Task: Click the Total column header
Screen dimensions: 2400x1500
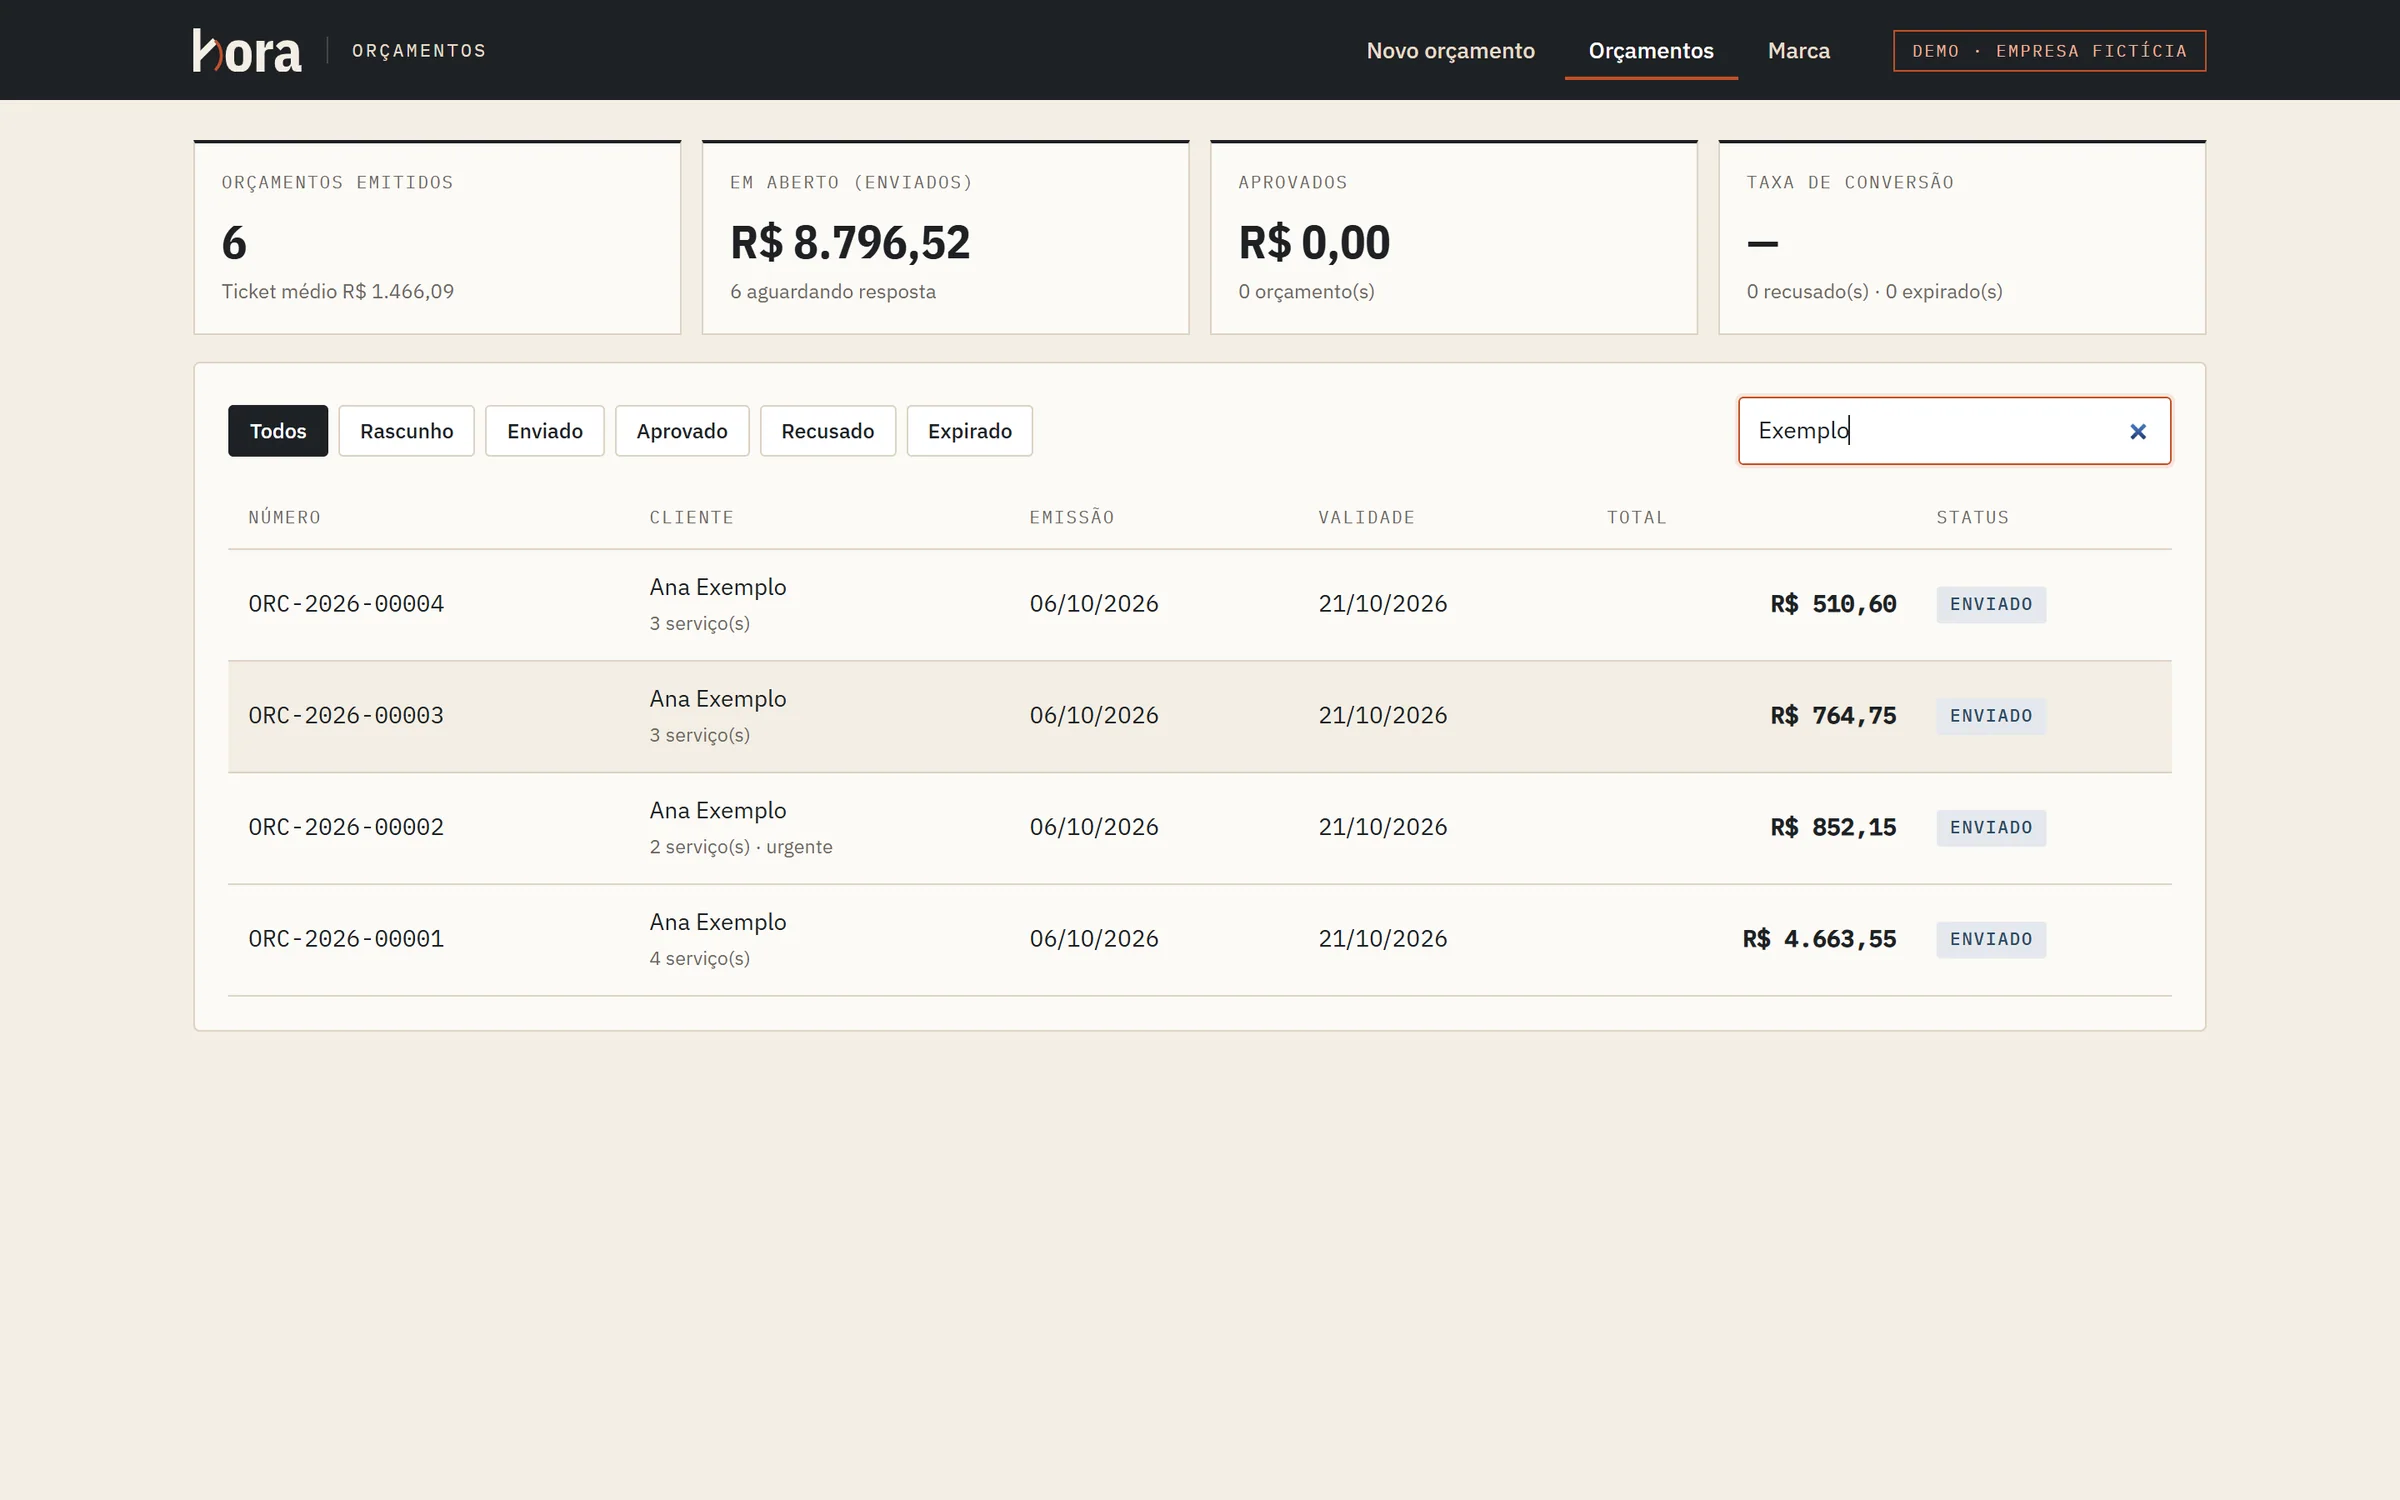Action: click(x=1637, y=518)
